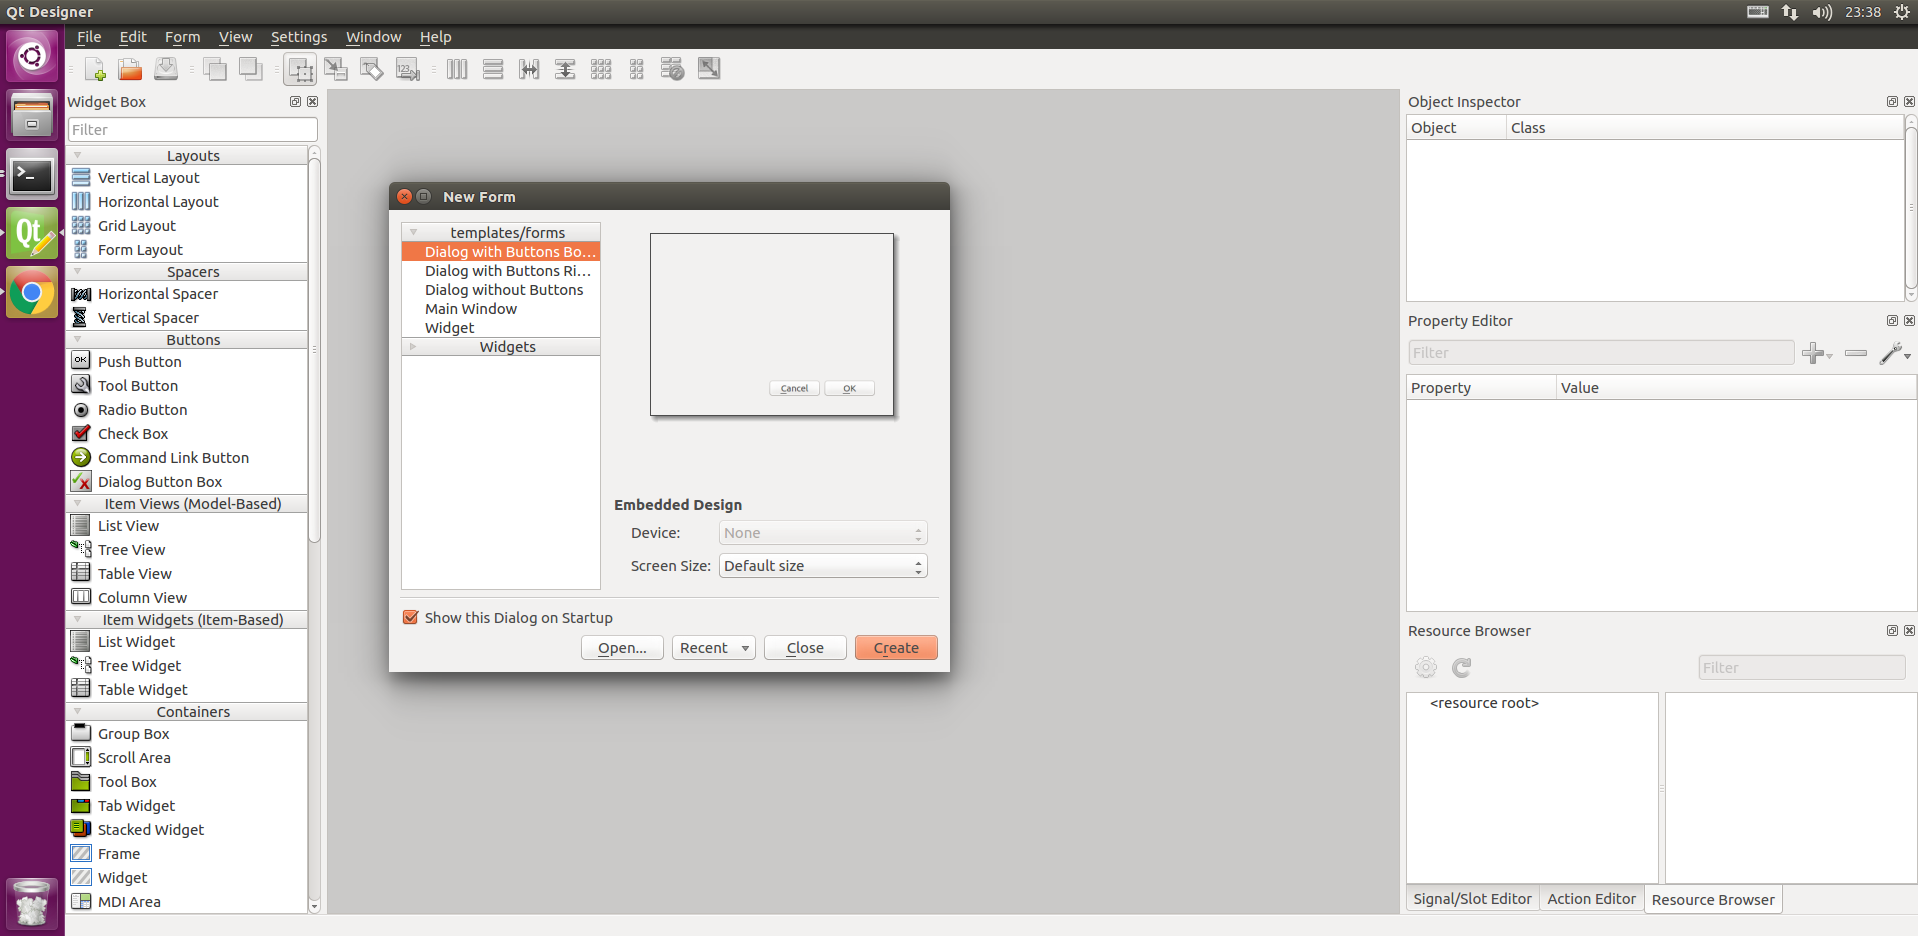The image size is (1918, 936).
Task: Lay out widgets in a Grid
Action: (x=601, y=69)
